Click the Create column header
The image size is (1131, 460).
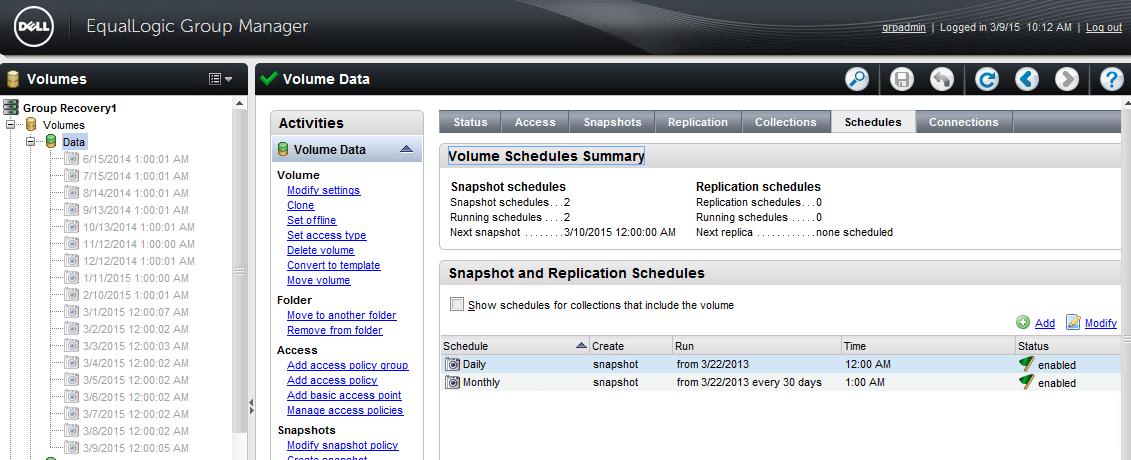(631, 346)
